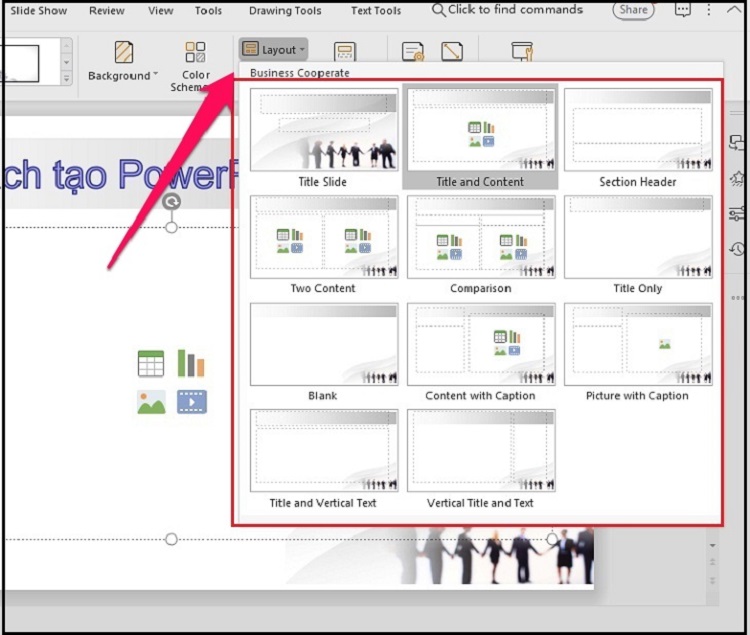Insert video via slide placeholder icon
Image resolution: width=750 pixels, height=635 pixels.
[x=192, y=402]
